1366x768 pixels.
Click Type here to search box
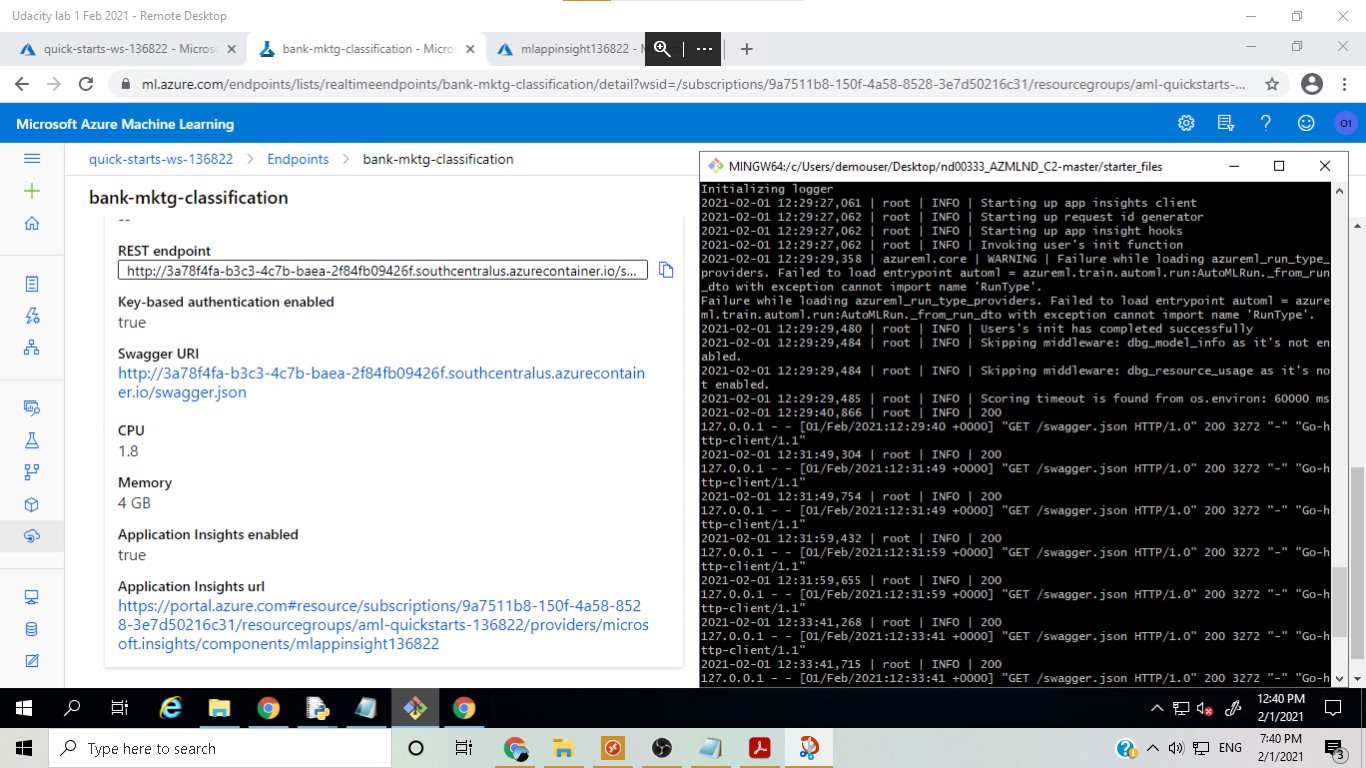pos(220,748)
